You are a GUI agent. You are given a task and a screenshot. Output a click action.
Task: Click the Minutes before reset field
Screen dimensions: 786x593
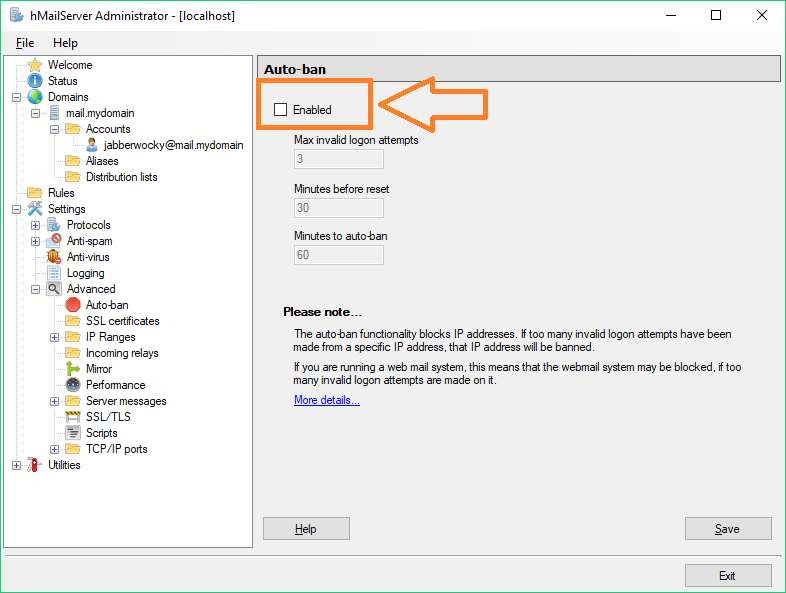(339, 208)
